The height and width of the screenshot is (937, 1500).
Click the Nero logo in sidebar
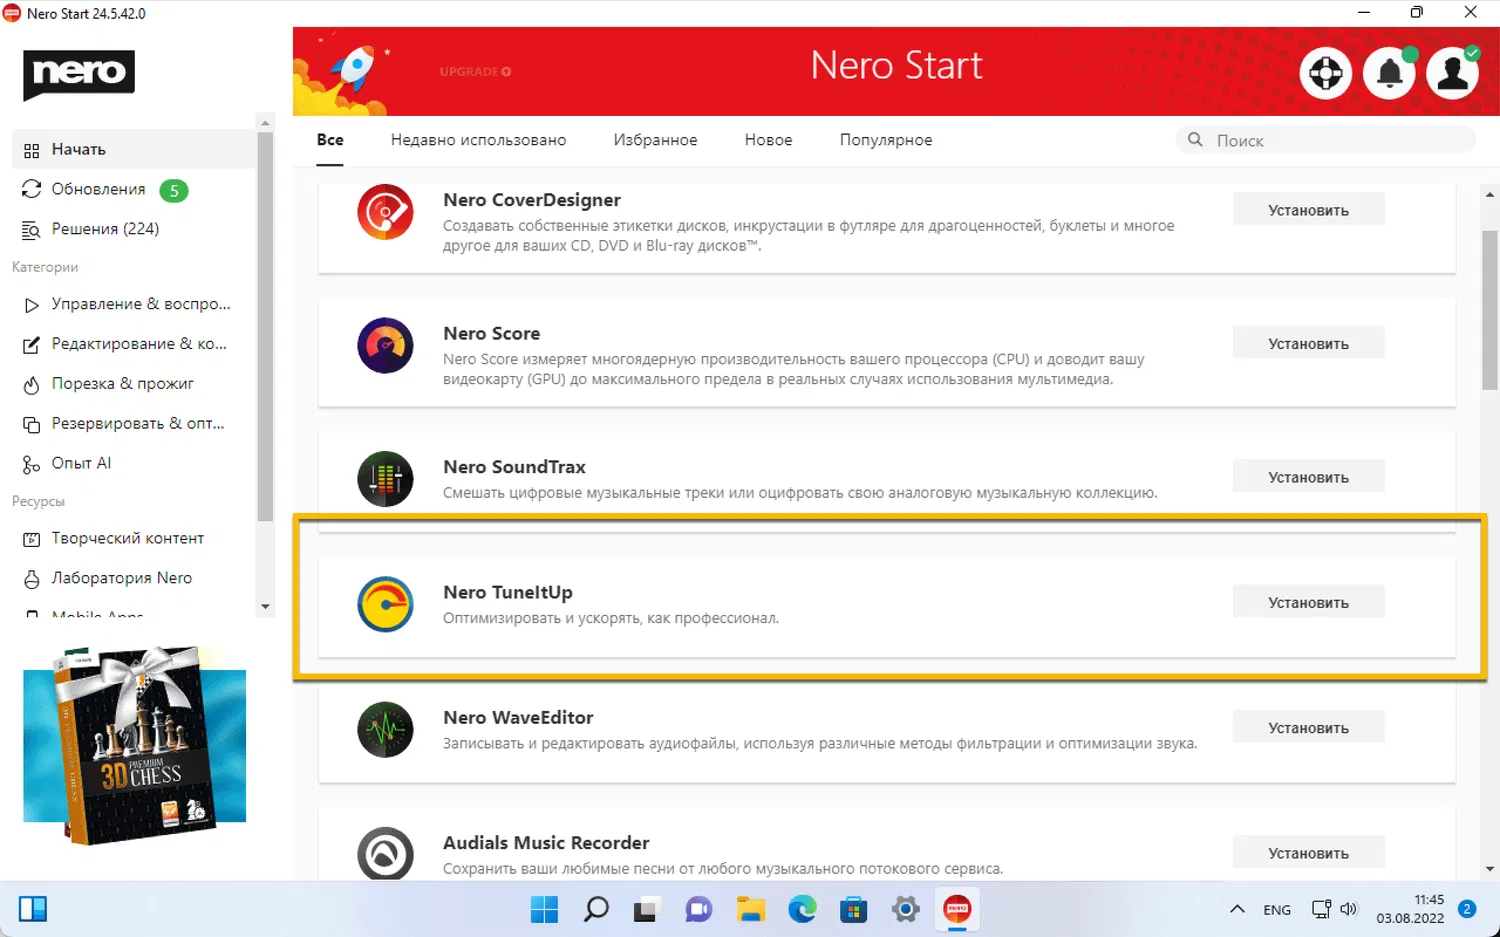(79, 74)
